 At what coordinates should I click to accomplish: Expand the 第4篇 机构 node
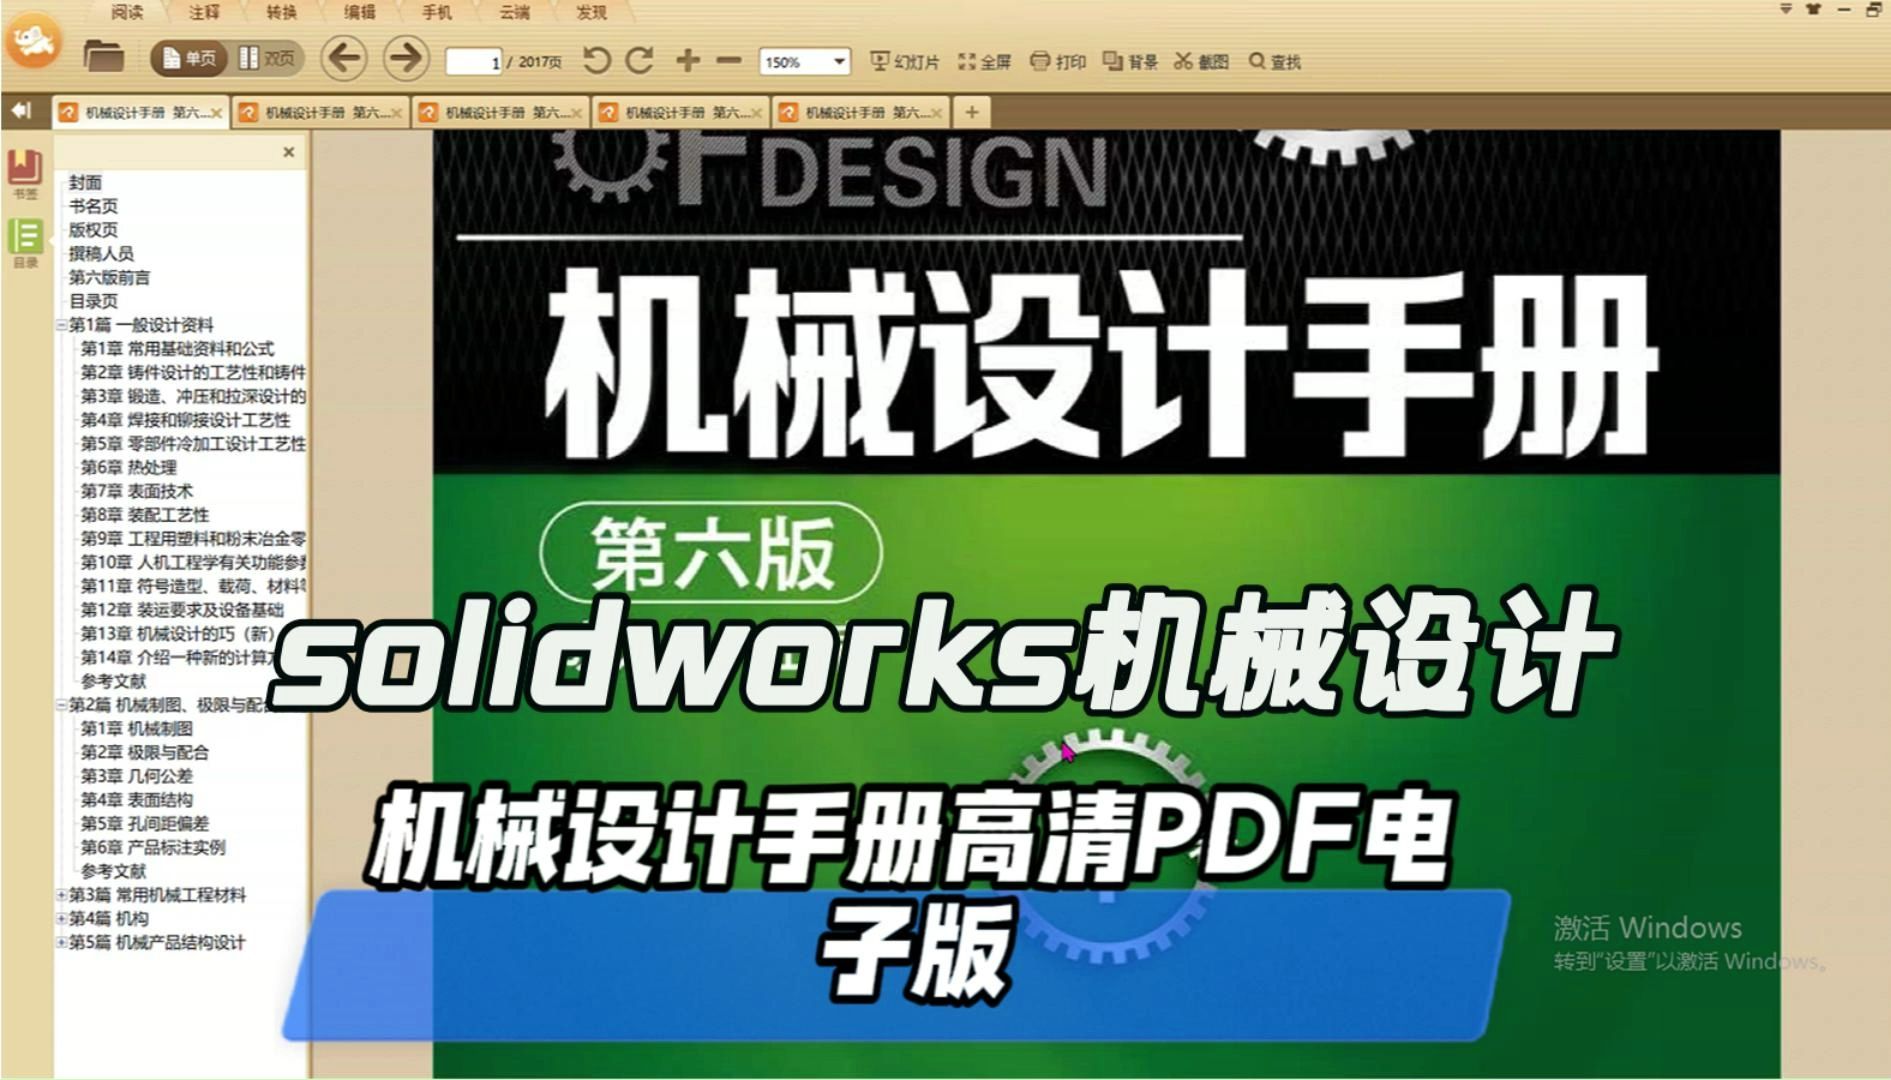point(61,919)
